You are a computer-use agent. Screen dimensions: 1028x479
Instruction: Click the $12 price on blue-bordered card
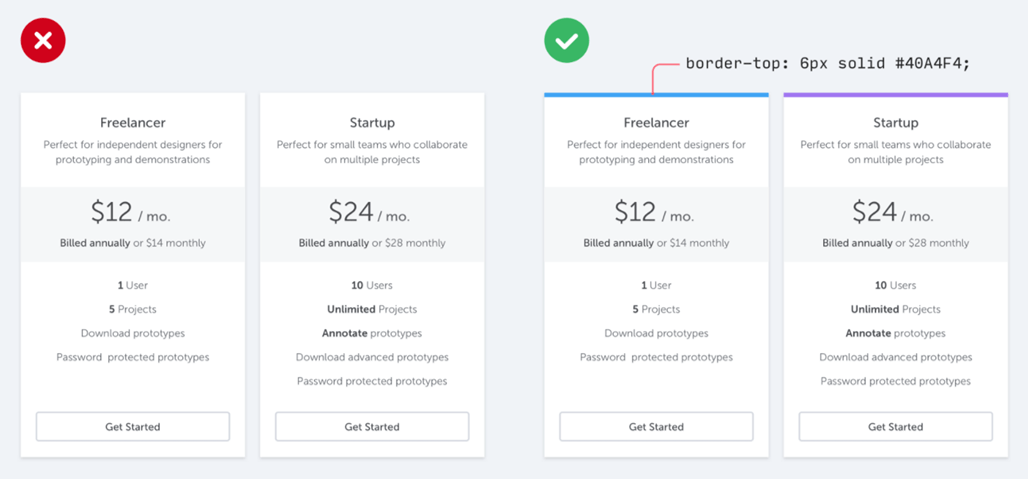click(636, 212)
